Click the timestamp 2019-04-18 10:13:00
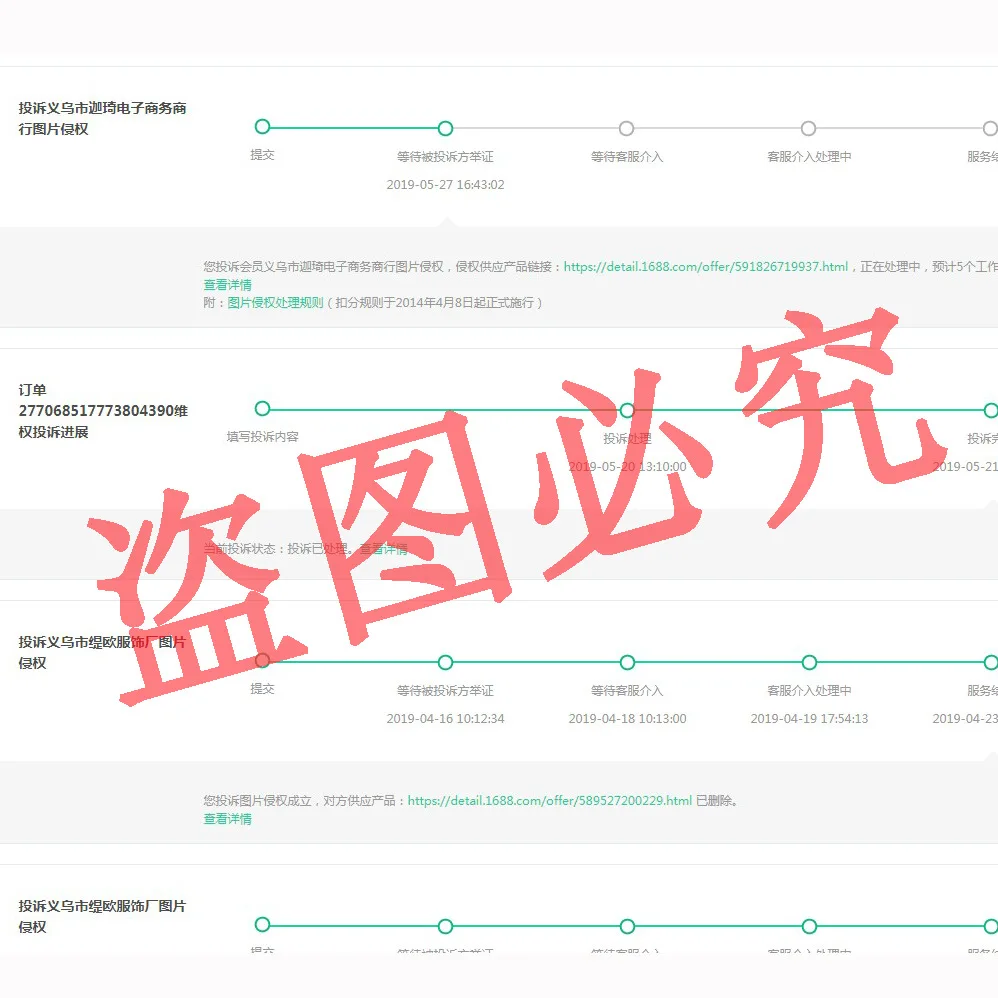Image resolution: width=998 pixels, height=998 pixels. 628,719
